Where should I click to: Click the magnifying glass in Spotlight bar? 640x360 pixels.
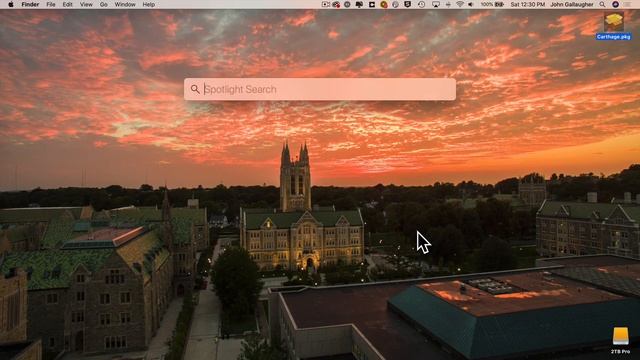195,89
